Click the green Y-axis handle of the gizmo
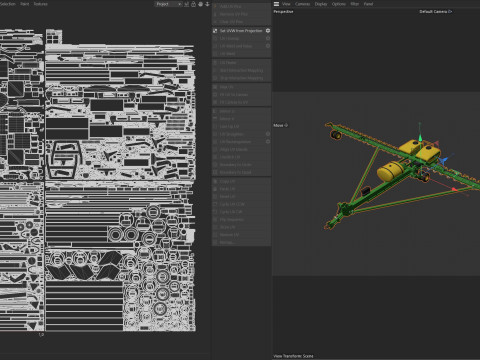 click(x=420, y=137)
